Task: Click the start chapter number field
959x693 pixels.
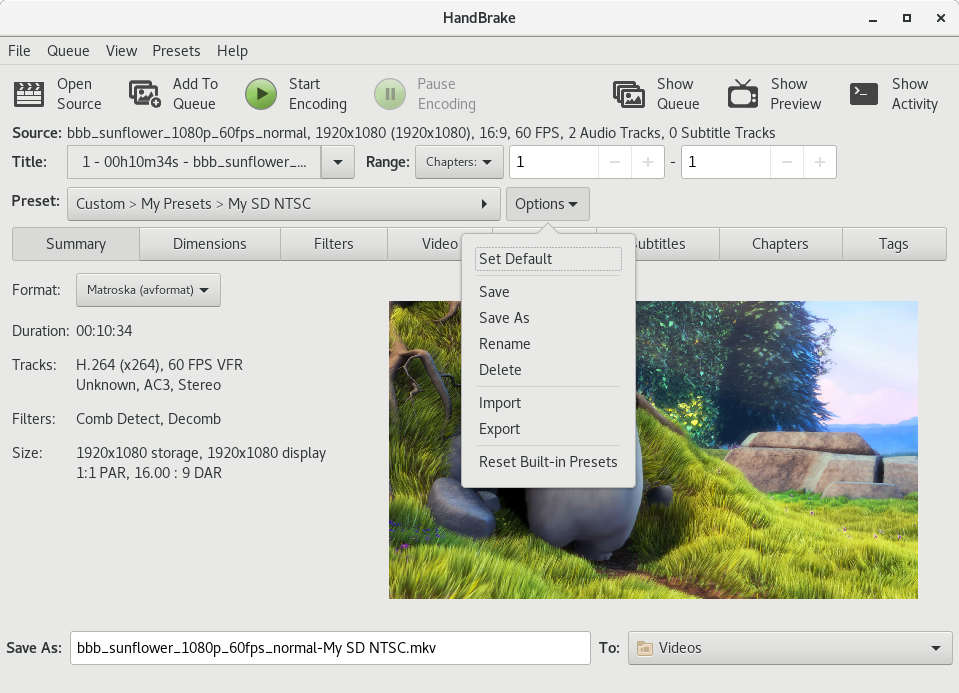Action: [554, 162]
